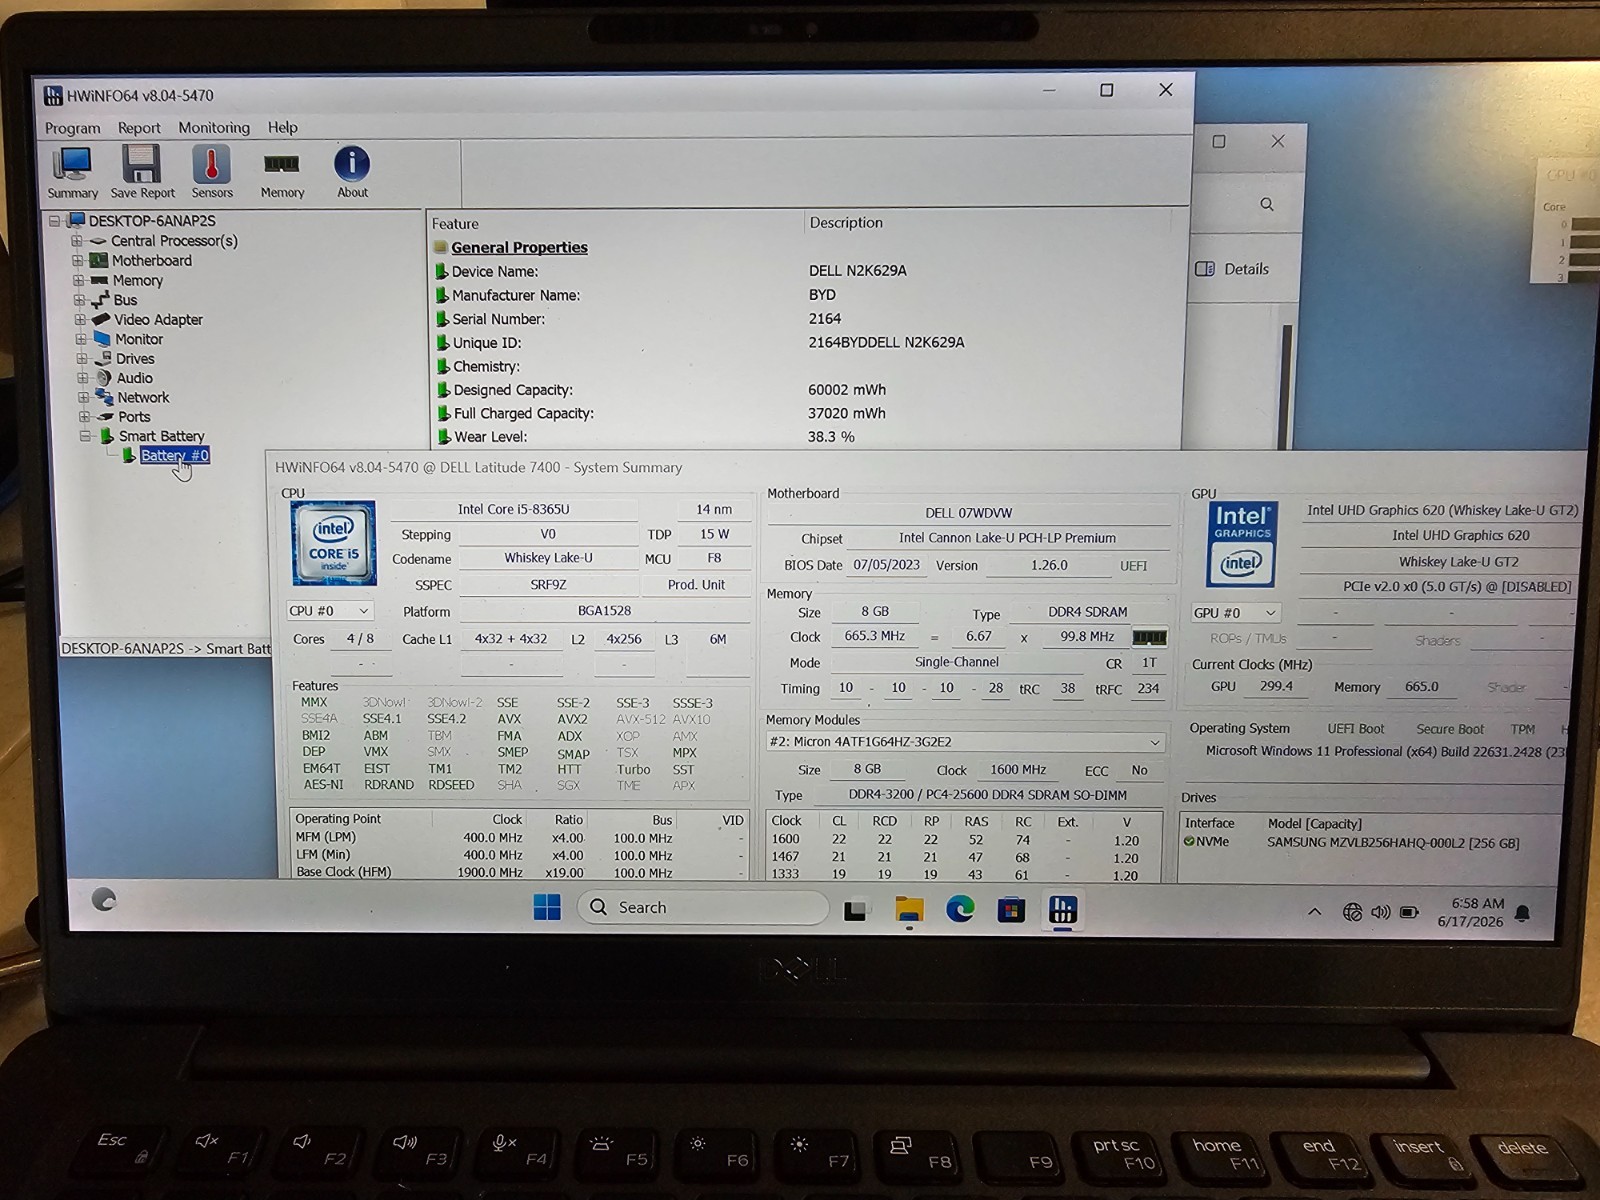Screen dimensions: 1600x1200
Task: Click Details in the background window
Action: 1232,269
